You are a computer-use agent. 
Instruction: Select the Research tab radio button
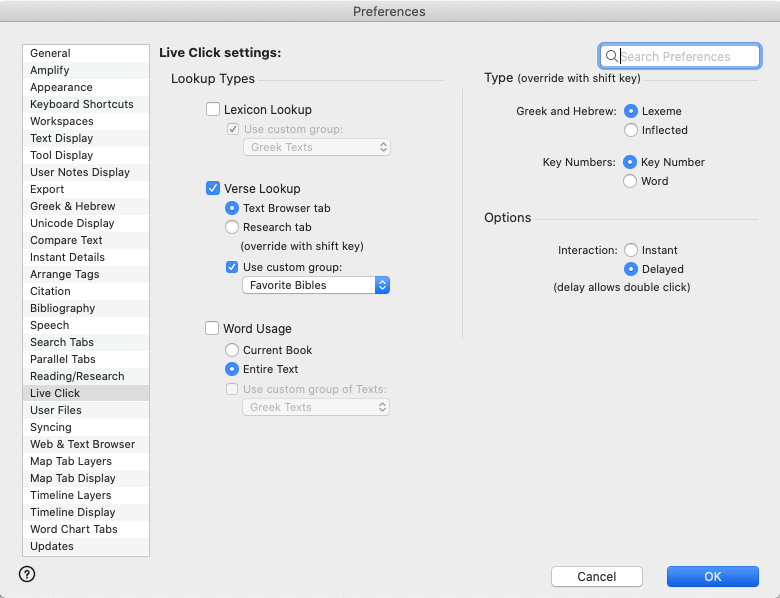click(x=232, y=227)
